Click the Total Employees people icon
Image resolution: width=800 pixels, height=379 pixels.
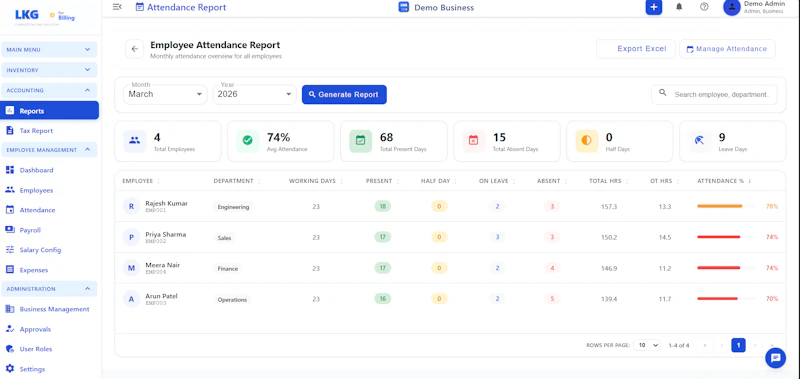click(135, 141)
